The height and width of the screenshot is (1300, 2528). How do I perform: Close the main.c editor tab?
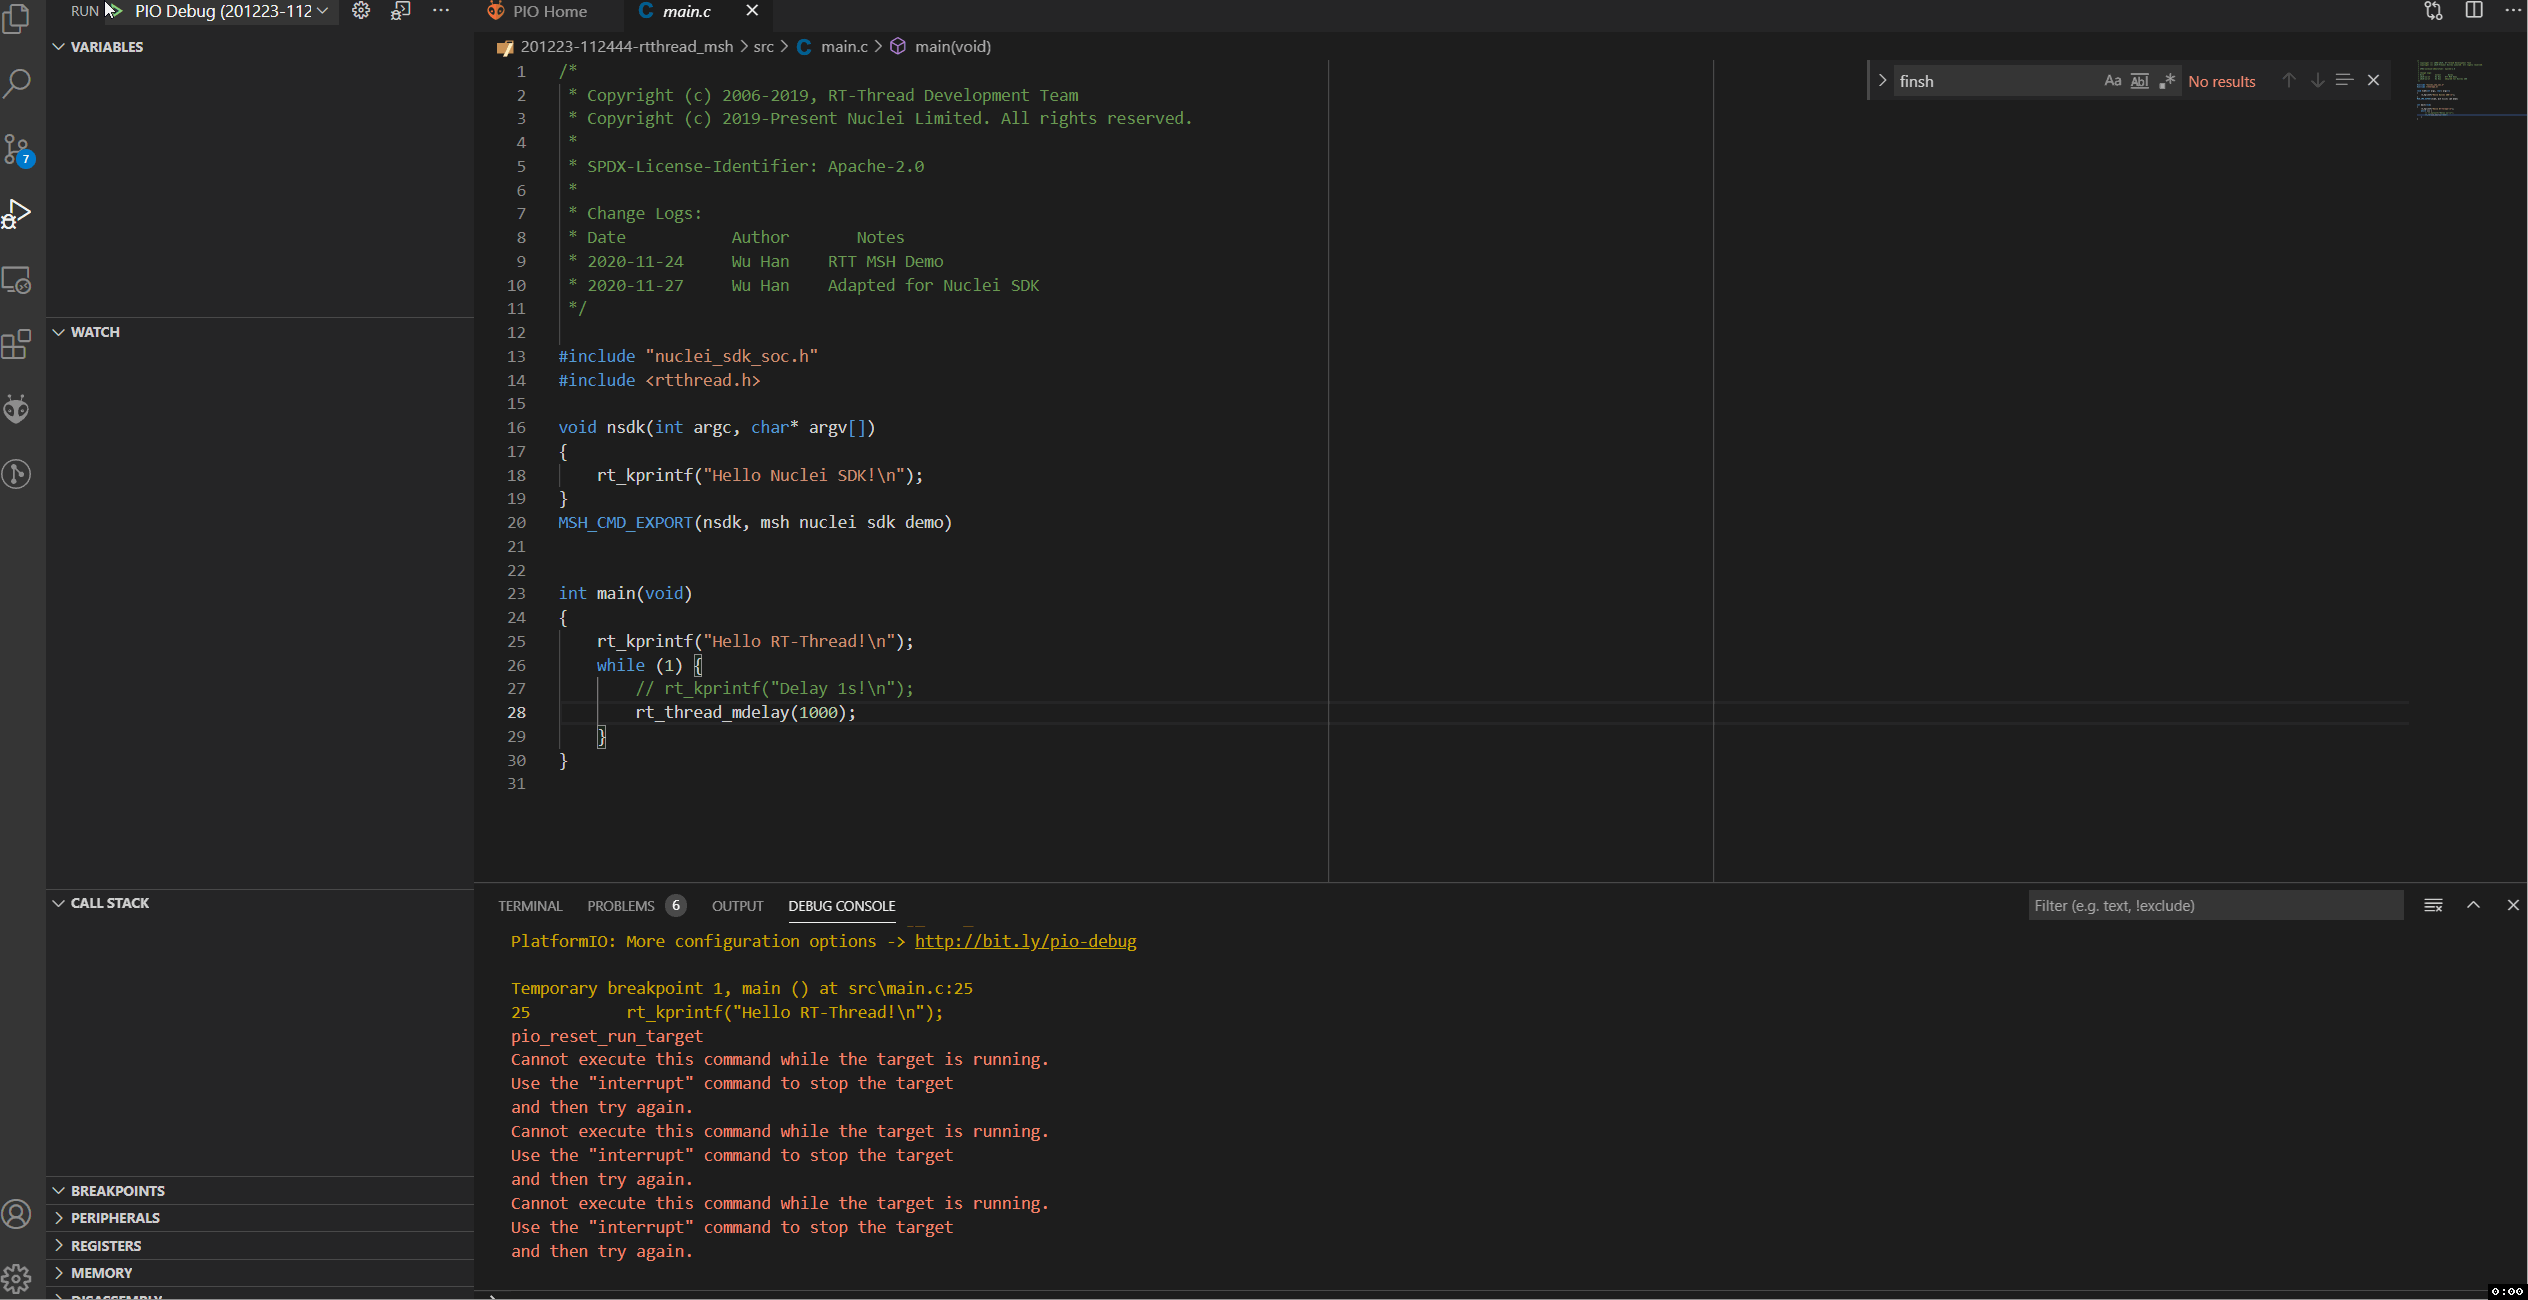point(752,11)
